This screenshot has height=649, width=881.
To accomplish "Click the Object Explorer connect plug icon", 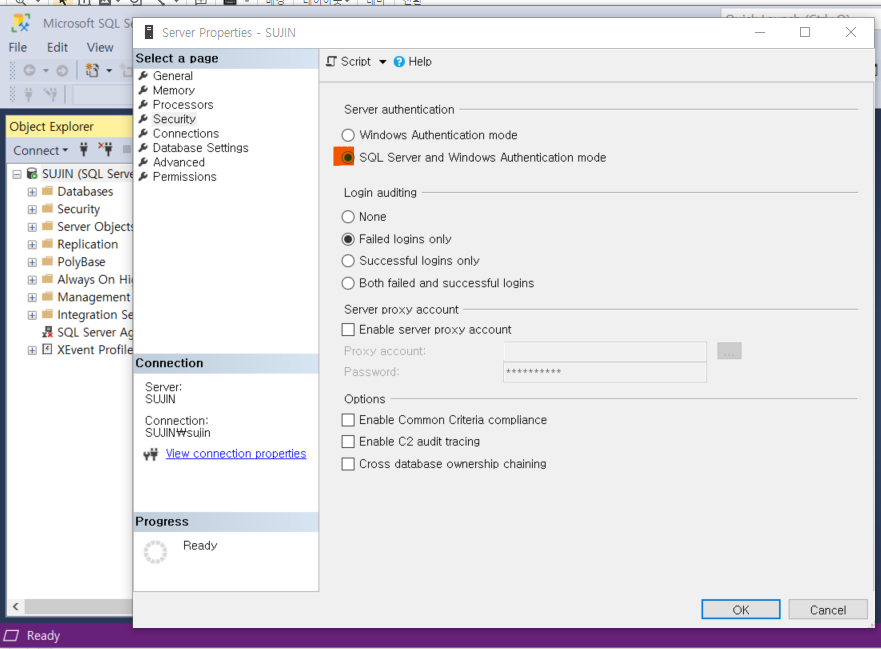I will 84,149.
